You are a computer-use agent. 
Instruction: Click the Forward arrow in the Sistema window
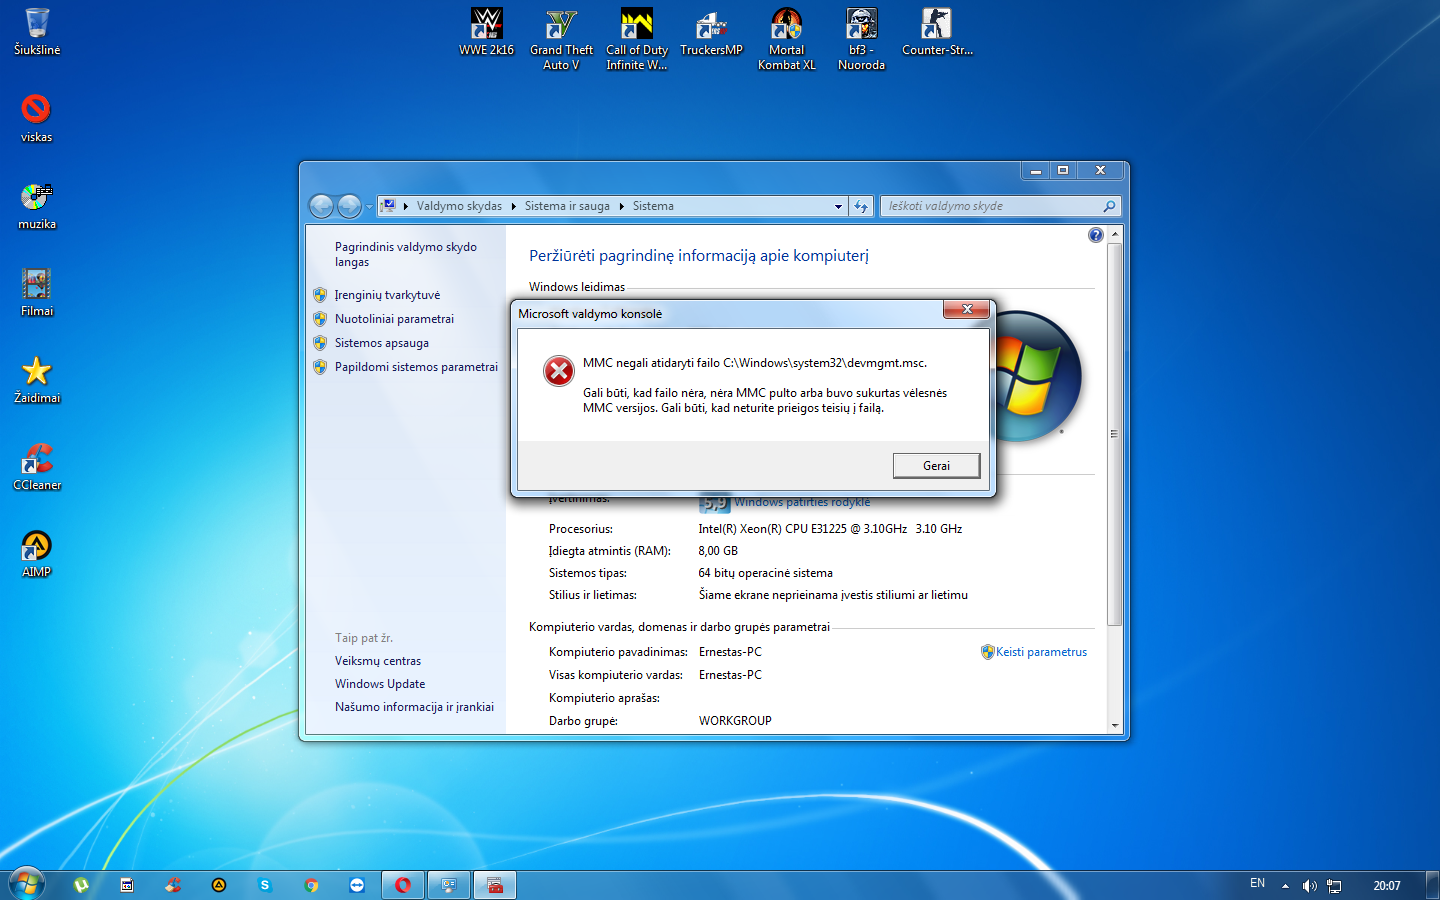(349, 206)
